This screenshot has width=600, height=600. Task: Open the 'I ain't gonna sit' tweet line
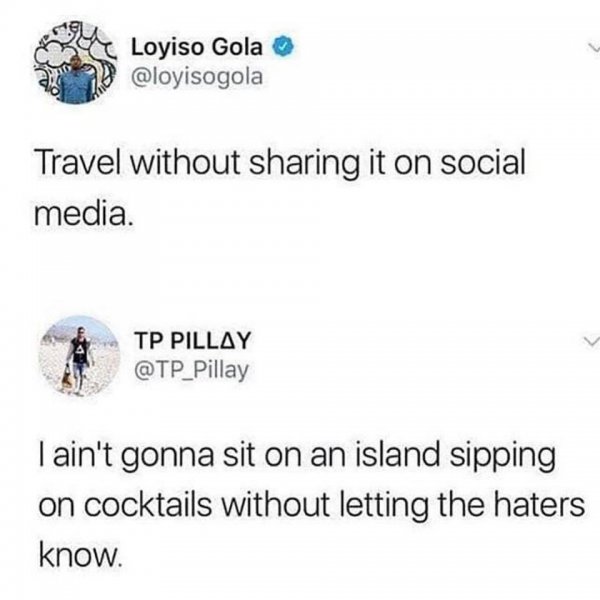click(297, 457)
